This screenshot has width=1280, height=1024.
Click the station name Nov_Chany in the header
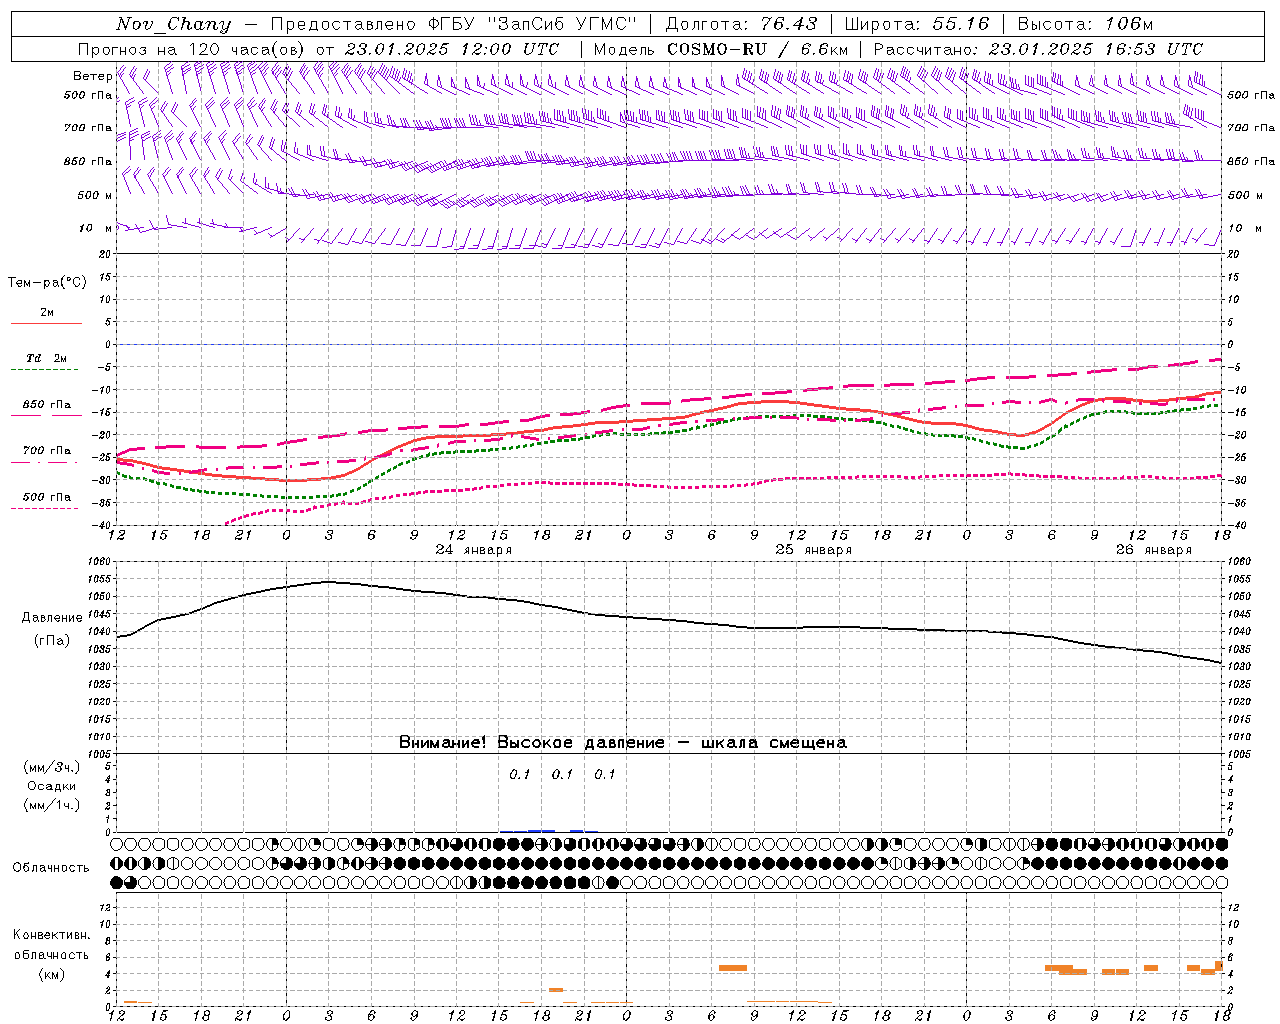[x=173, y=24]
